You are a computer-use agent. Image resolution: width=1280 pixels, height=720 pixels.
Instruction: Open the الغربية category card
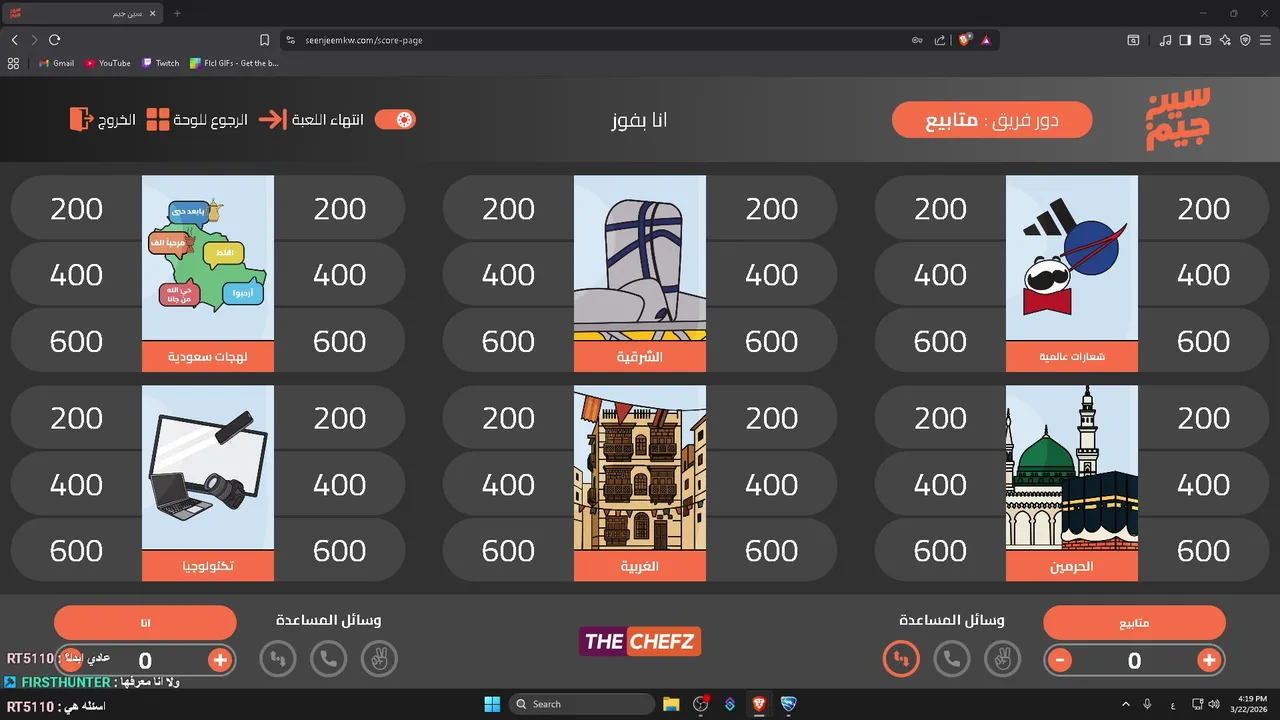point(640,483)
